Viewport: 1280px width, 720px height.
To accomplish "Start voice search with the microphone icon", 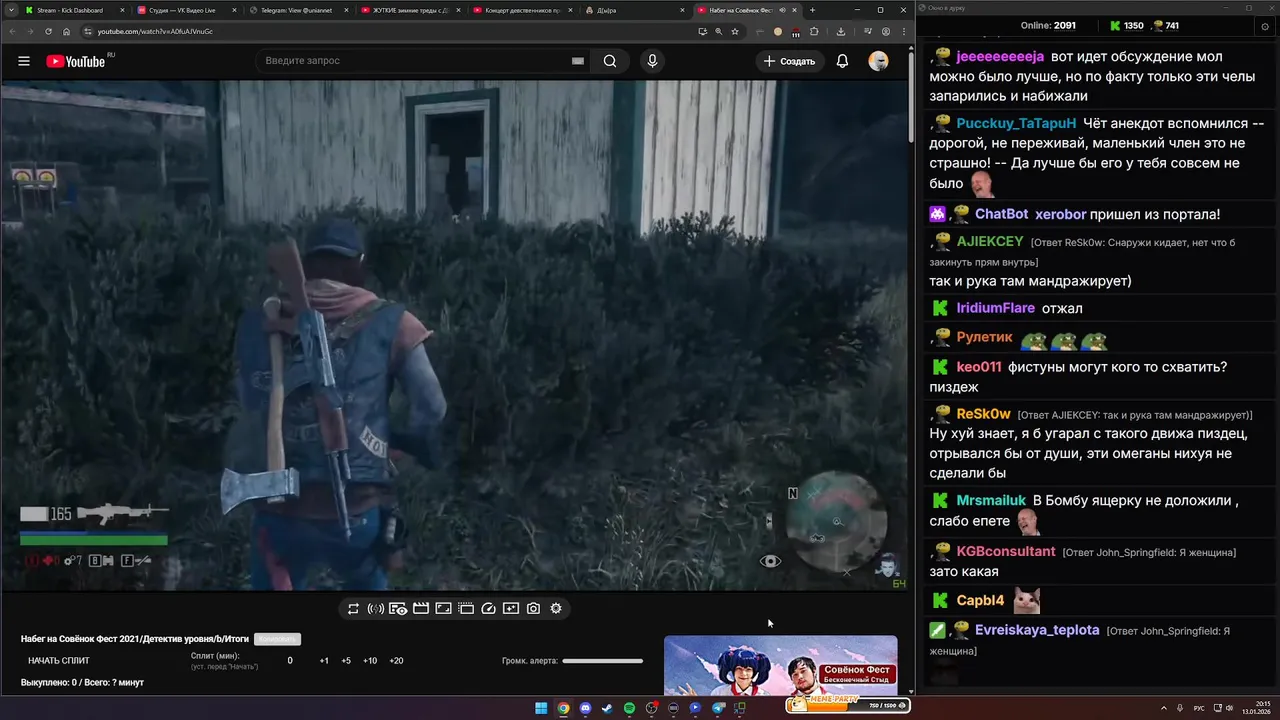I will coord(652,61).
